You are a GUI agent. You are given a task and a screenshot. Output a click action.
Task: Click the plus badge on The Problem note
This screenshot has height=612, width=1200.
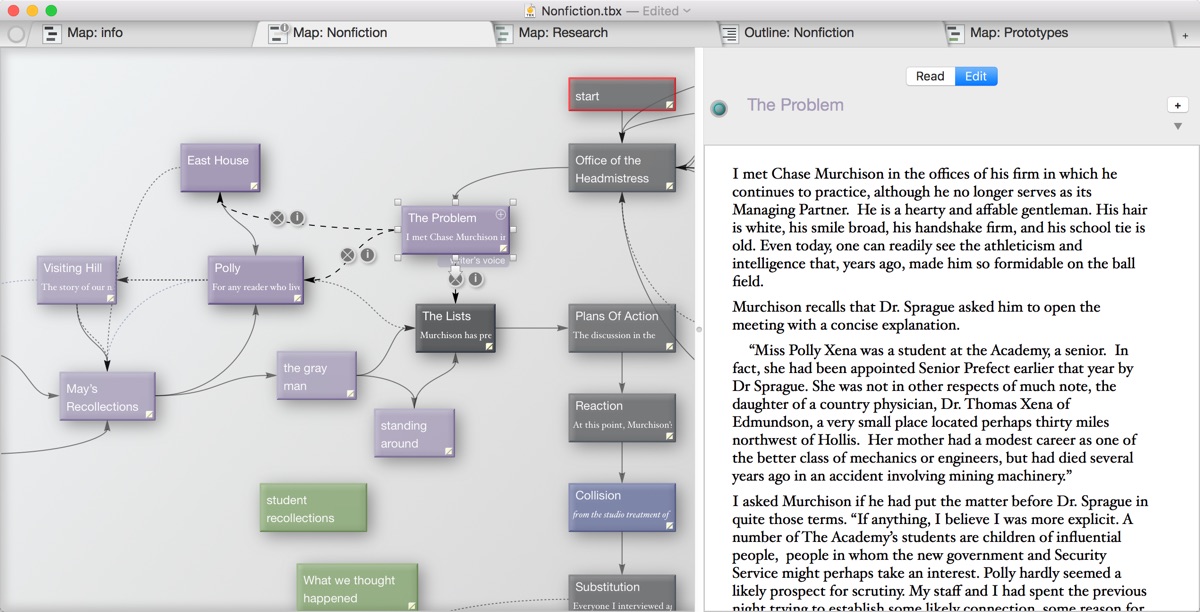(x=501, y=215)
